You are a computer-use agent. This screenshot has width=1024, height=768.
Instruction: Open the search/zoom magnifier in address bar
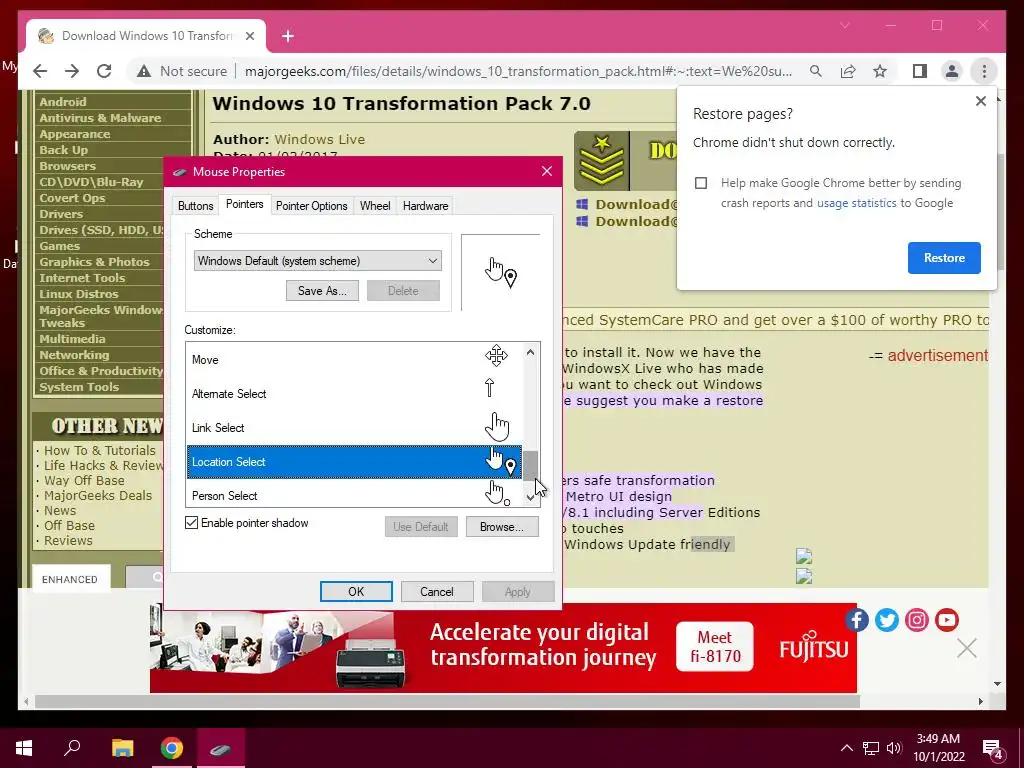point(816,71)
